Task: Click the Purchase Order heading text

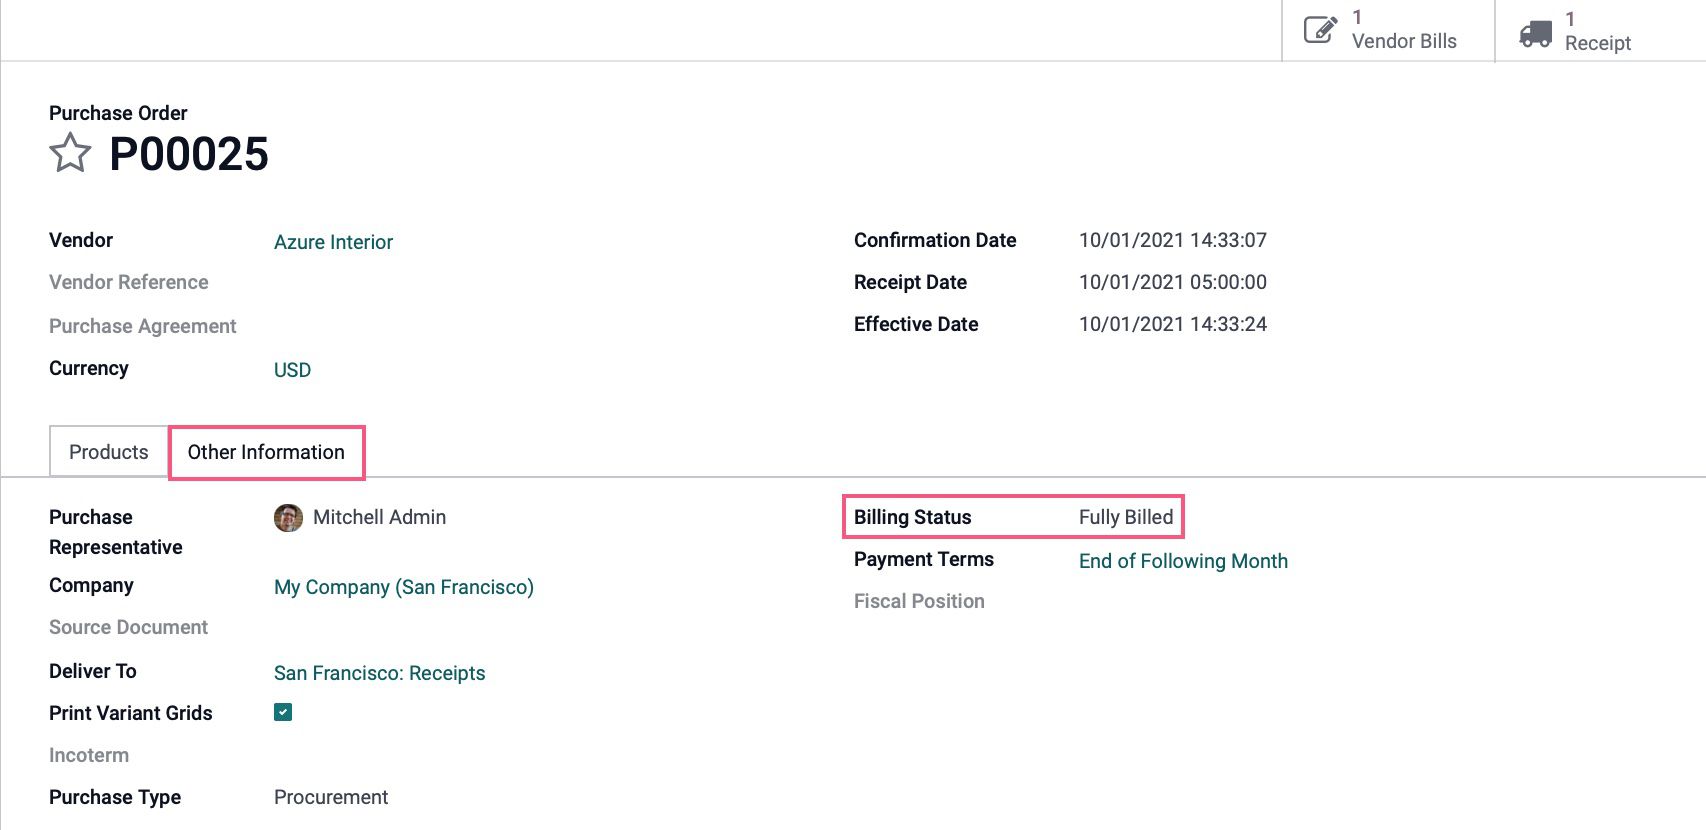Action: (x=118, y=113)
